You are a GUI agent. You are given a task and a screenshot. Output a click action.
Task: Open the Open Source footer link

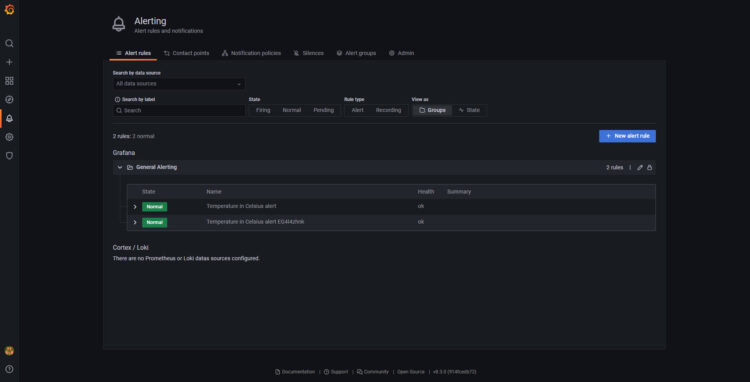[x=411, y=372]
